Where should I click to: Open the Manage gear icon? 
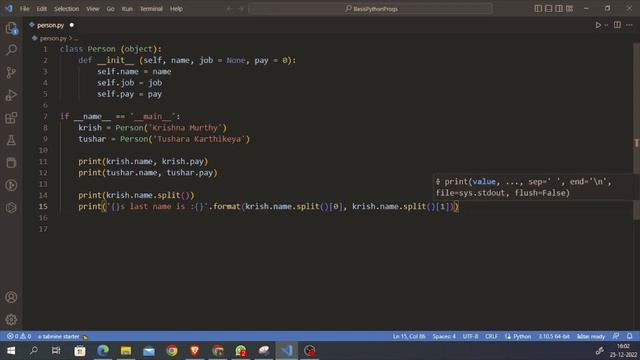click(x=11, y=320)
